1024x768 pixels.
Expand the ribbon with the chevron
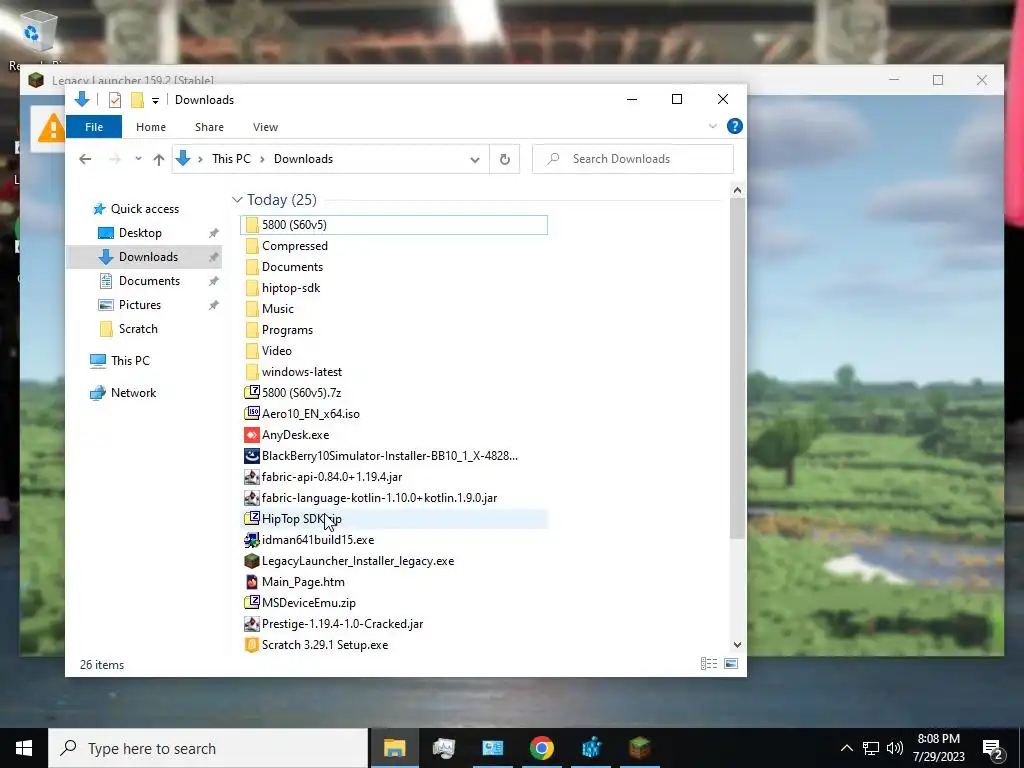point(712,126)
